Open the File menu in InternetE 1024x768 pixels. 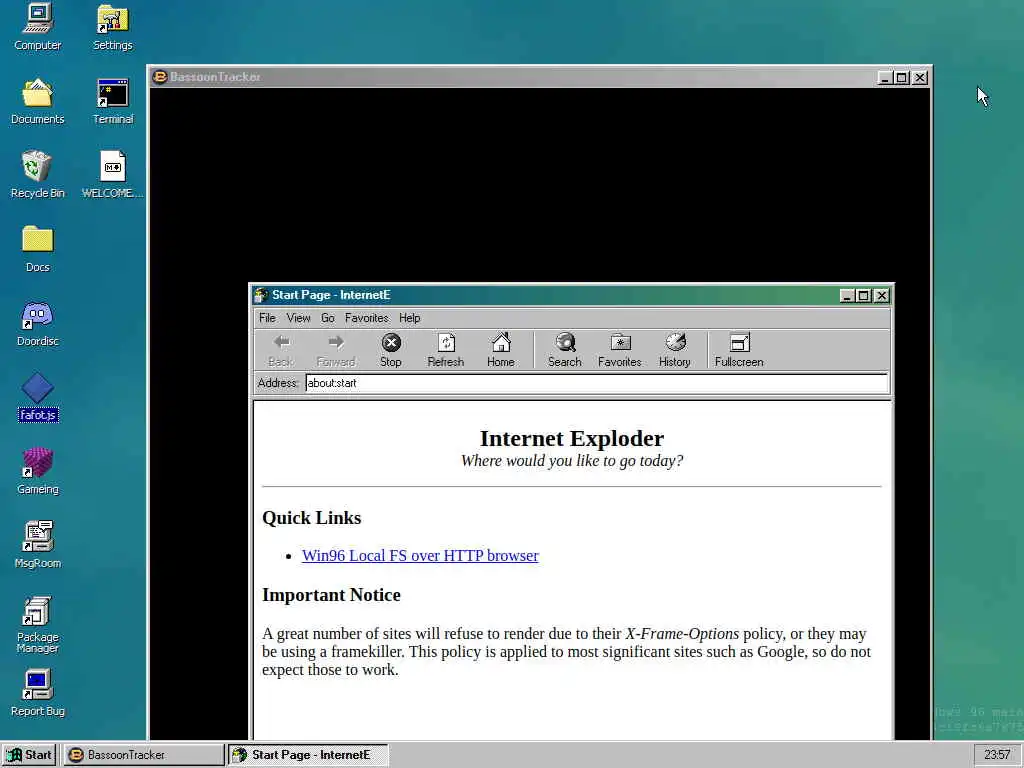tap(267, 318)
